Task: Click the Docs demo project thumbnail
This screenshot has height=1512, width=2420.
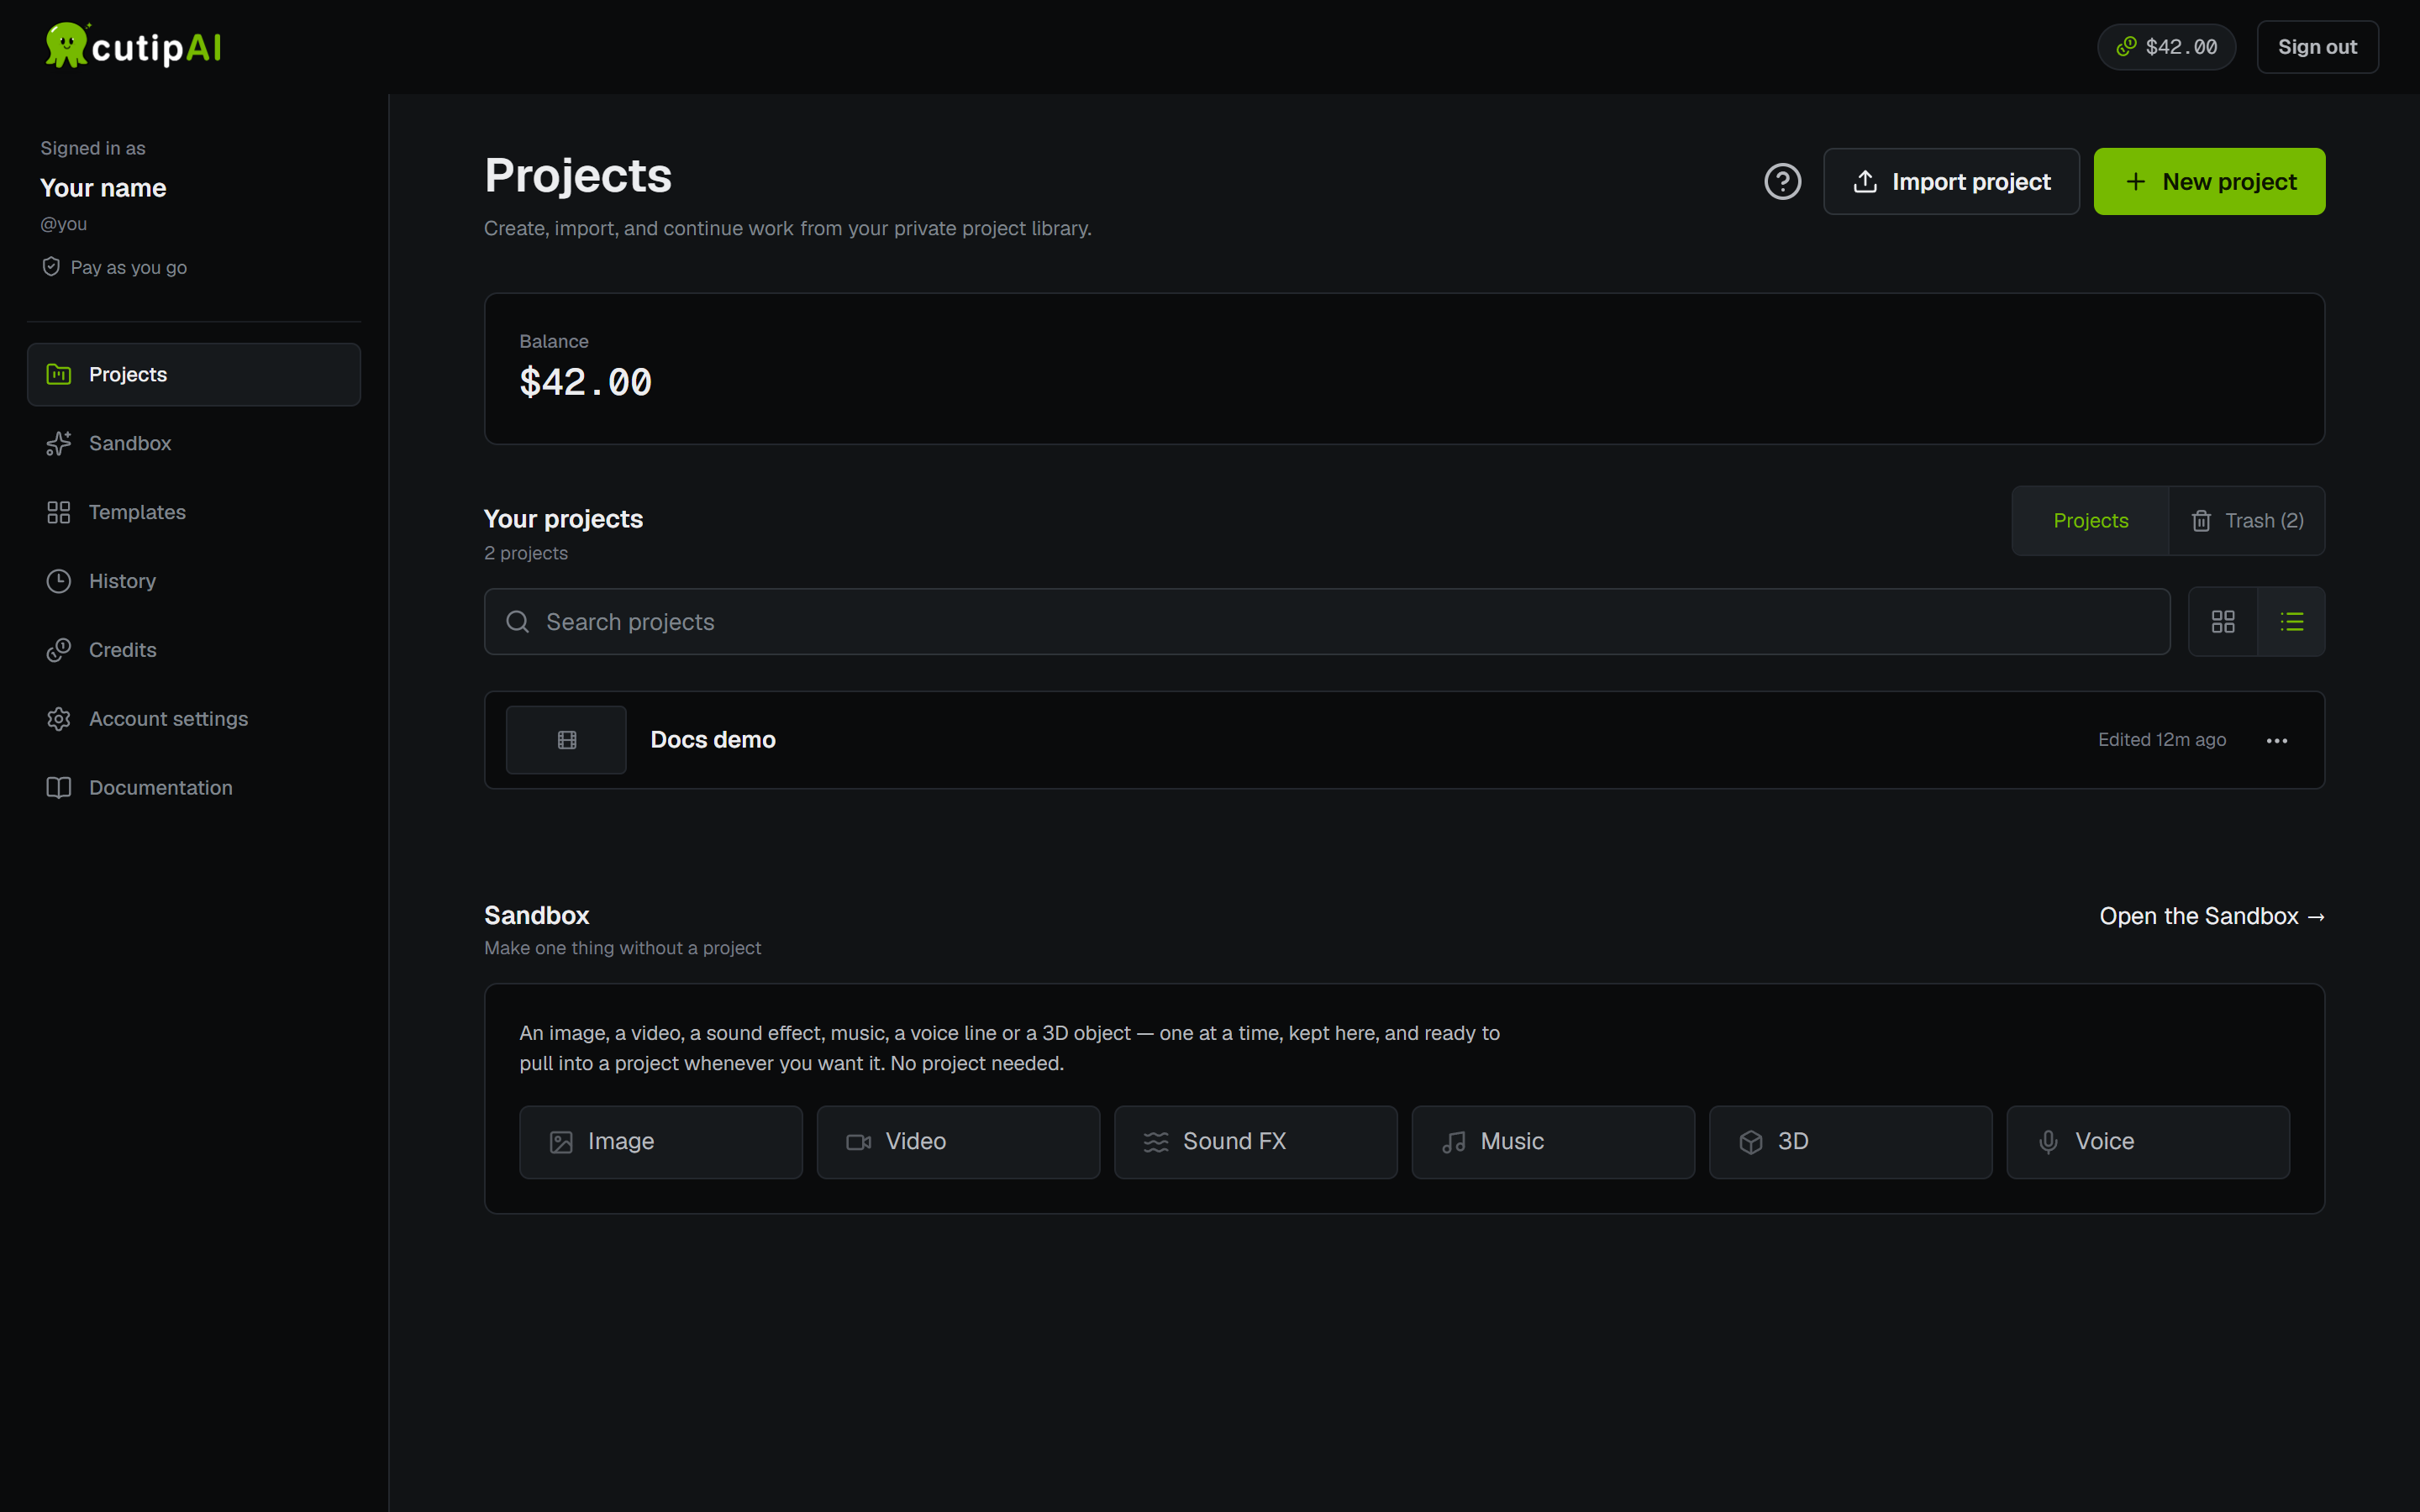Action: 566,740
